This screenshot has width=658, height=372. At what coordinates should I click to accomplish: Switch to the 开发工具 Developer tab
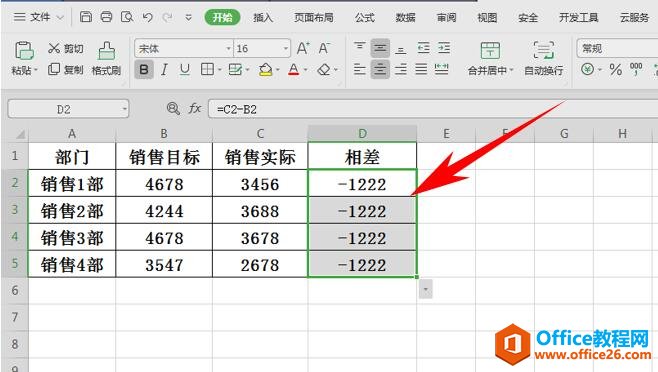(579, 17)
